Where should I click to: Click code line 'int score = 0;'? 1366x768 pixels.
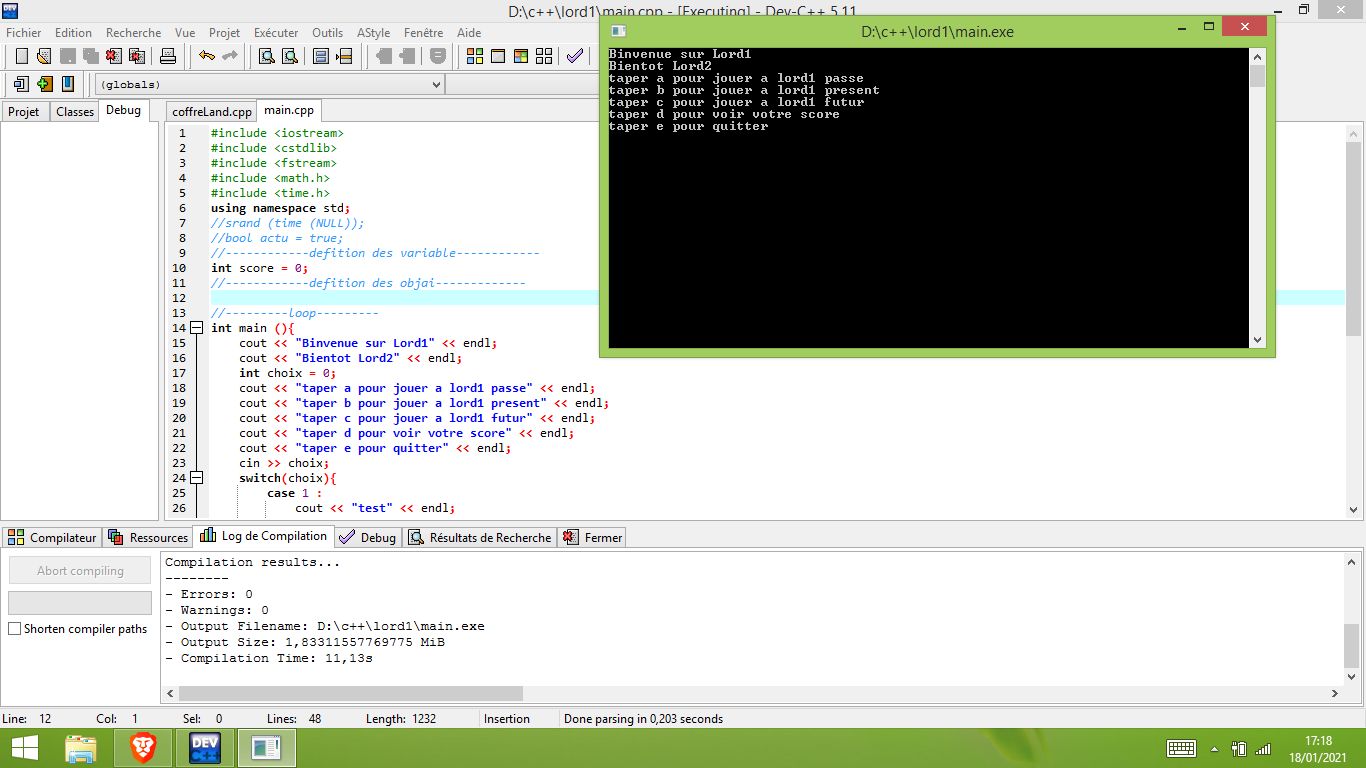tap(260, 268)
